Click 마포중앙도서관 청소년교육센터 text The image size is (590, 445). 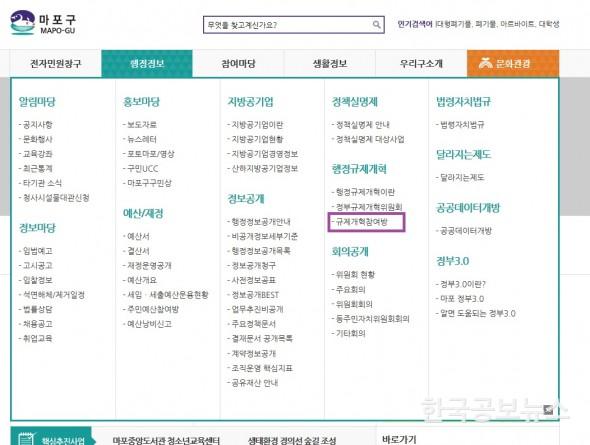pyautogui.click(x=166, y=440)
